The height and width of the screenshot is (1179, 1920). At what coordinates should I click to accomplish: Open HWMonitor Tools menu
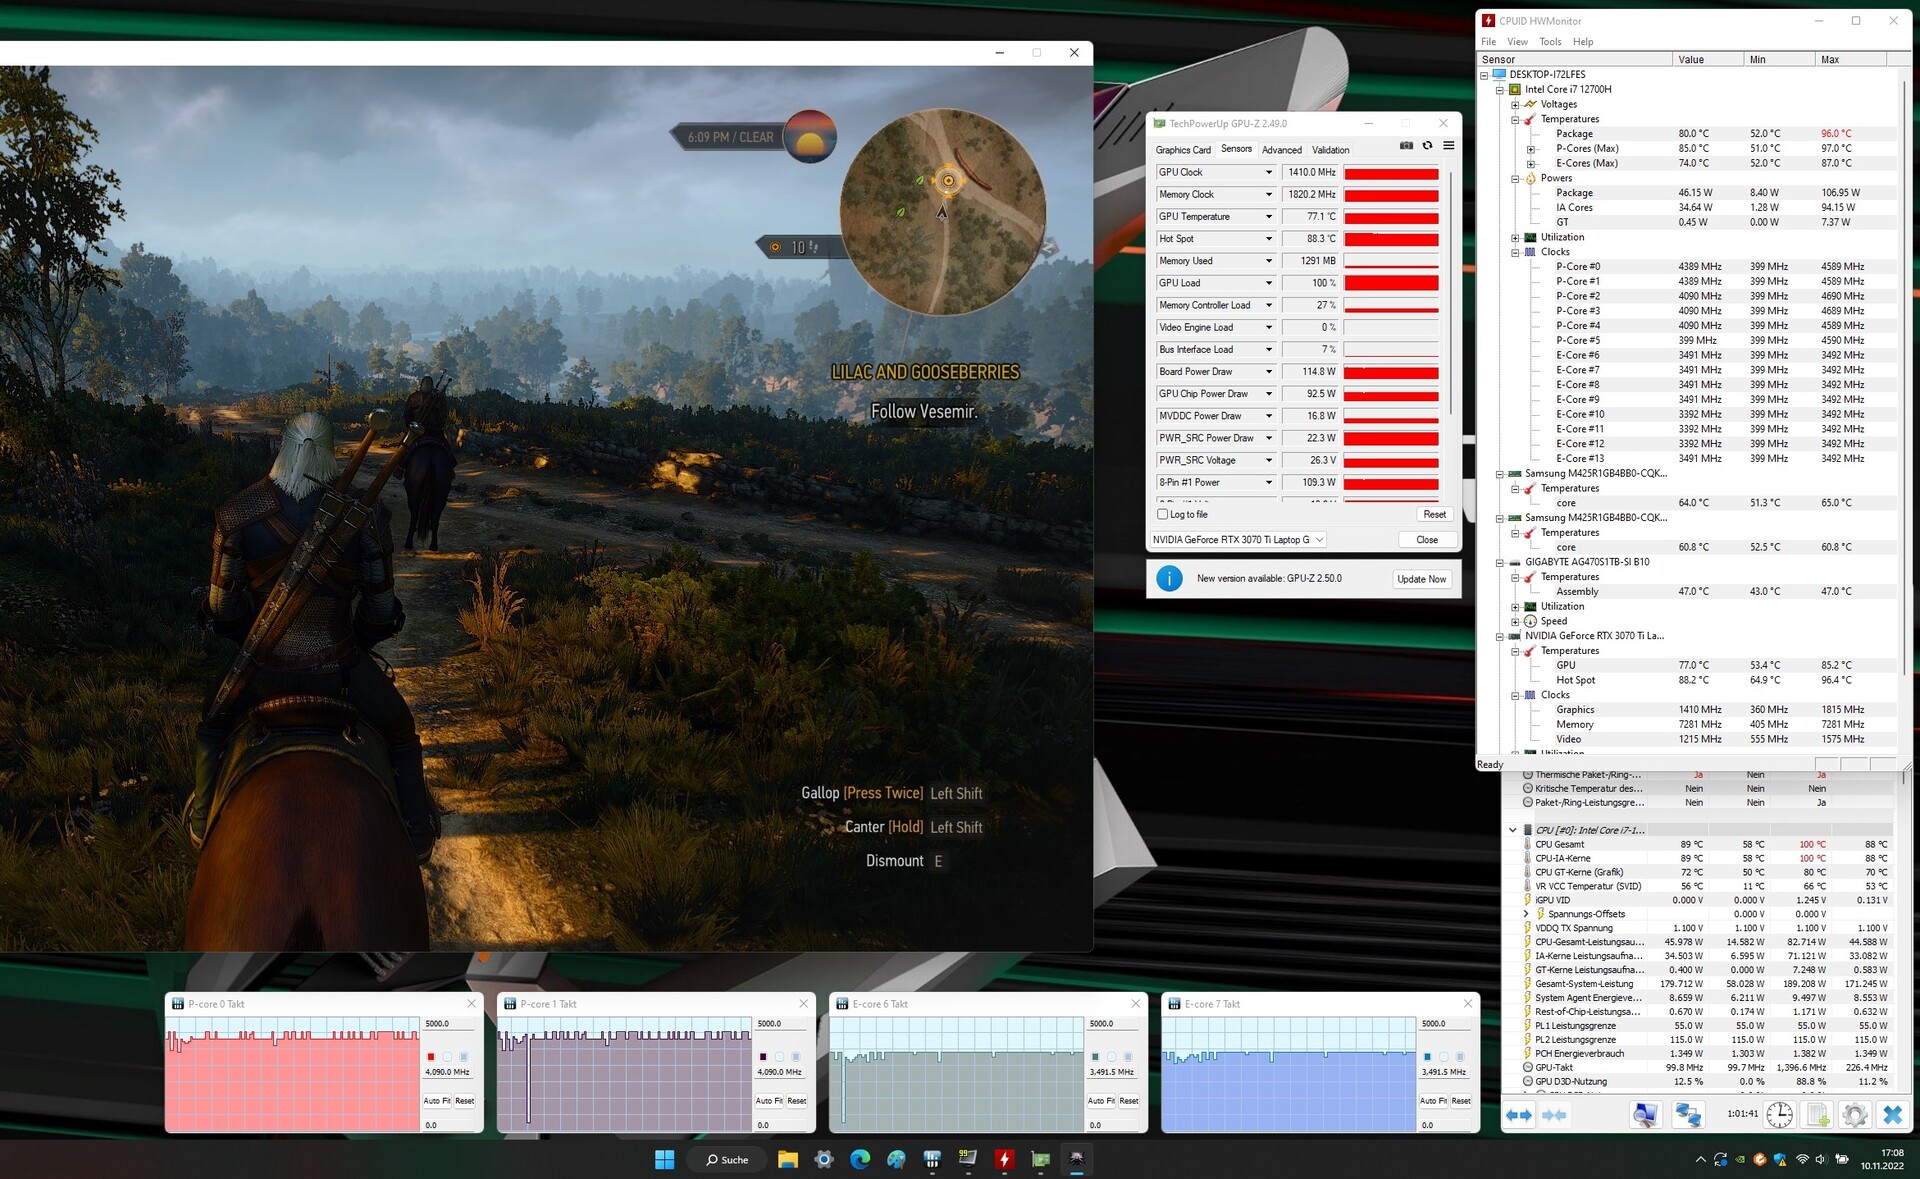pos(1550,42)
